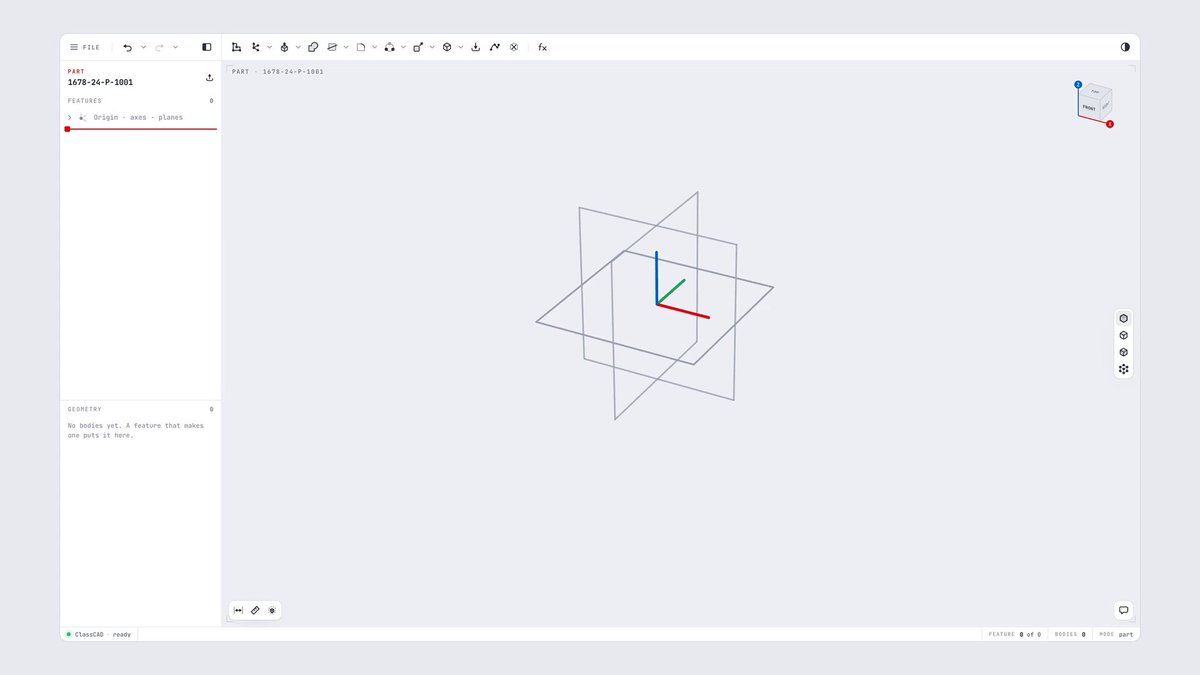Click the bug debug icon in viewport
This screenshot has width=1200, height=675.
[272, 610]
